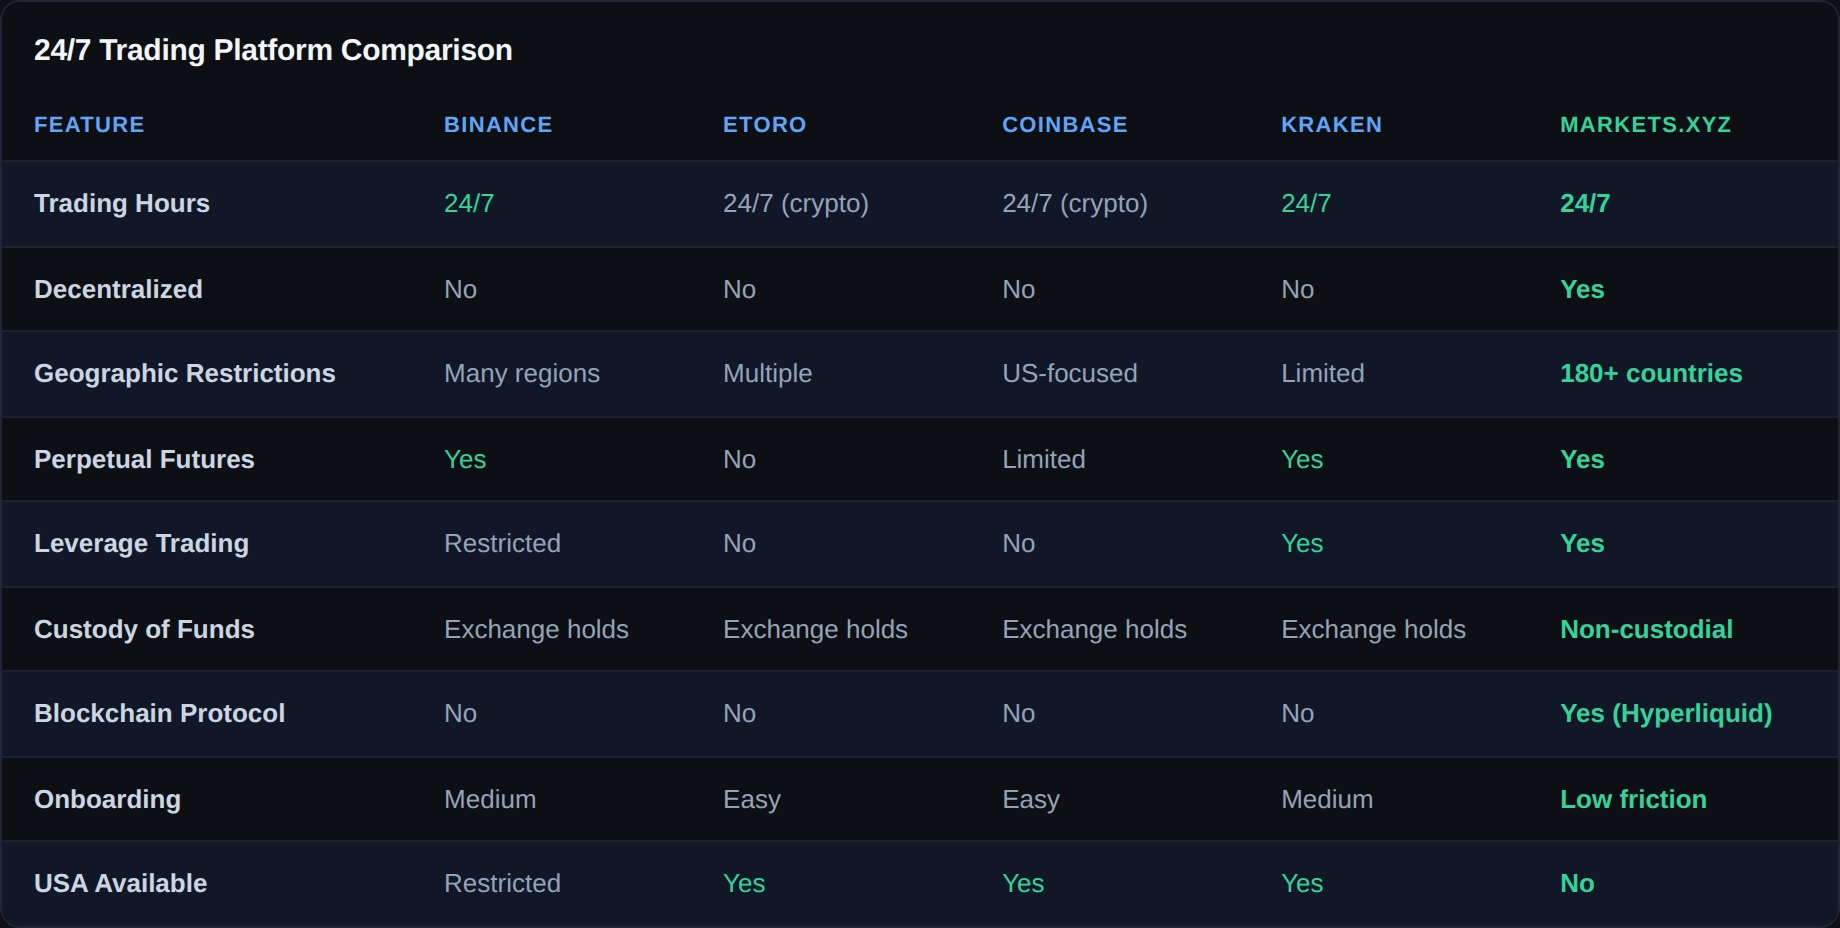Image resolution: width=1840 pixels, height=928 pixels.
Task: Click the 'Multiple' geographic restrictions cell
Action: (767, 373)
